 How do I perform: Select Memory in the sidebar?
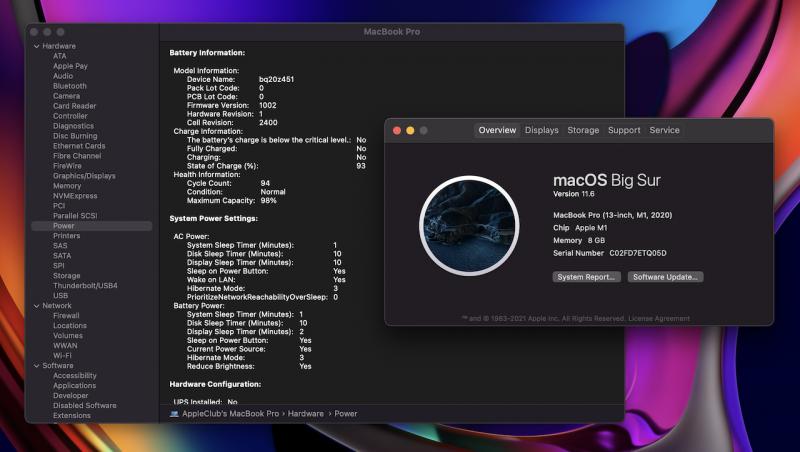[x=67, y=186]
